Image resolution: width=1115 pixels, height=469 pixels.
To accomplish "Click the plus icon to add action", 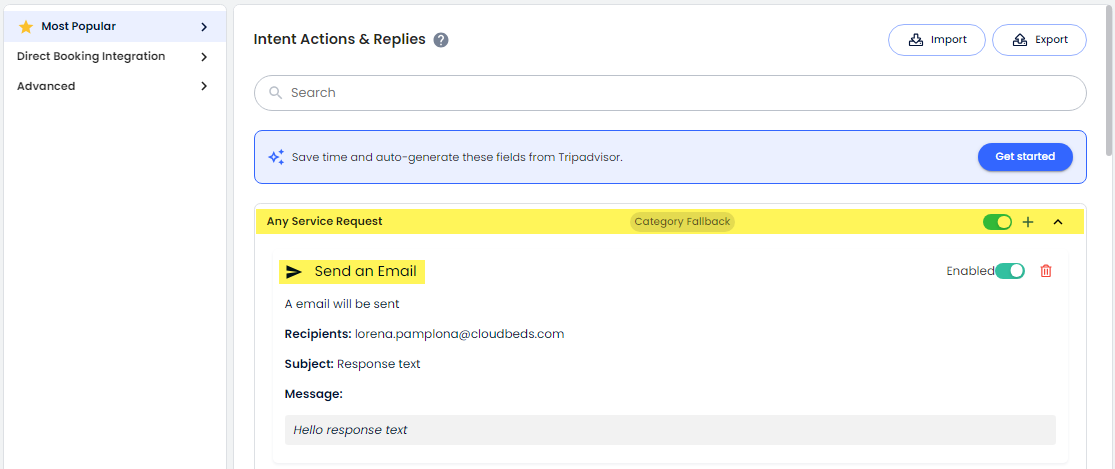I will (x=1028, y=222).
